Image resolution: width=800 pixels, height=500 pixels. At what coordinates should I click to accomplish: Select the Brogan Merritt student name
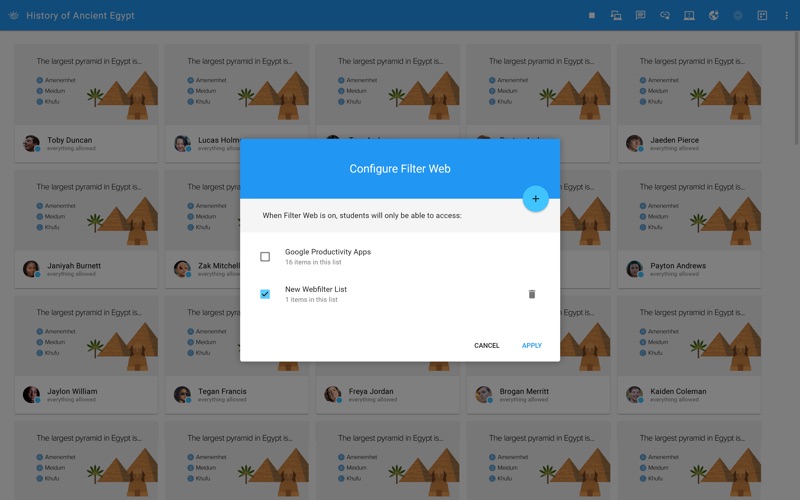coord(524,391)
